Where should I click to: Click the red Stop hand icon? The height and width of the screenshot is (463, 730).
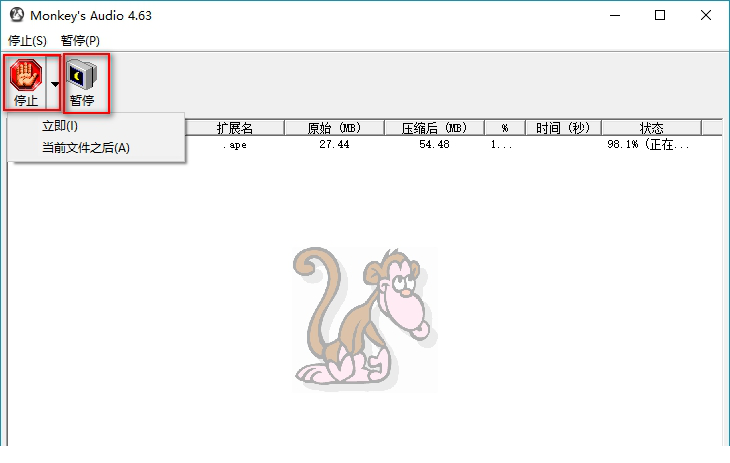[26, 75]
